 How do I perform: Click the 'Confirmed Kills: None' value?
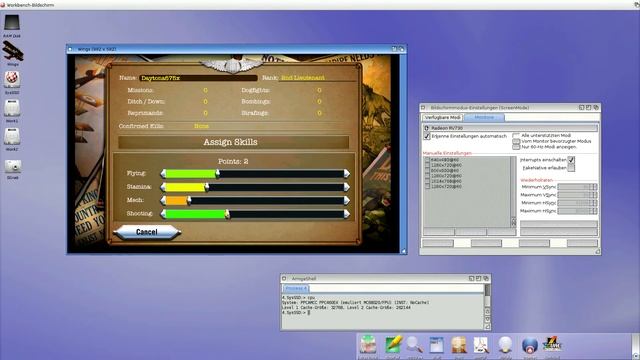tap(202, 126)
